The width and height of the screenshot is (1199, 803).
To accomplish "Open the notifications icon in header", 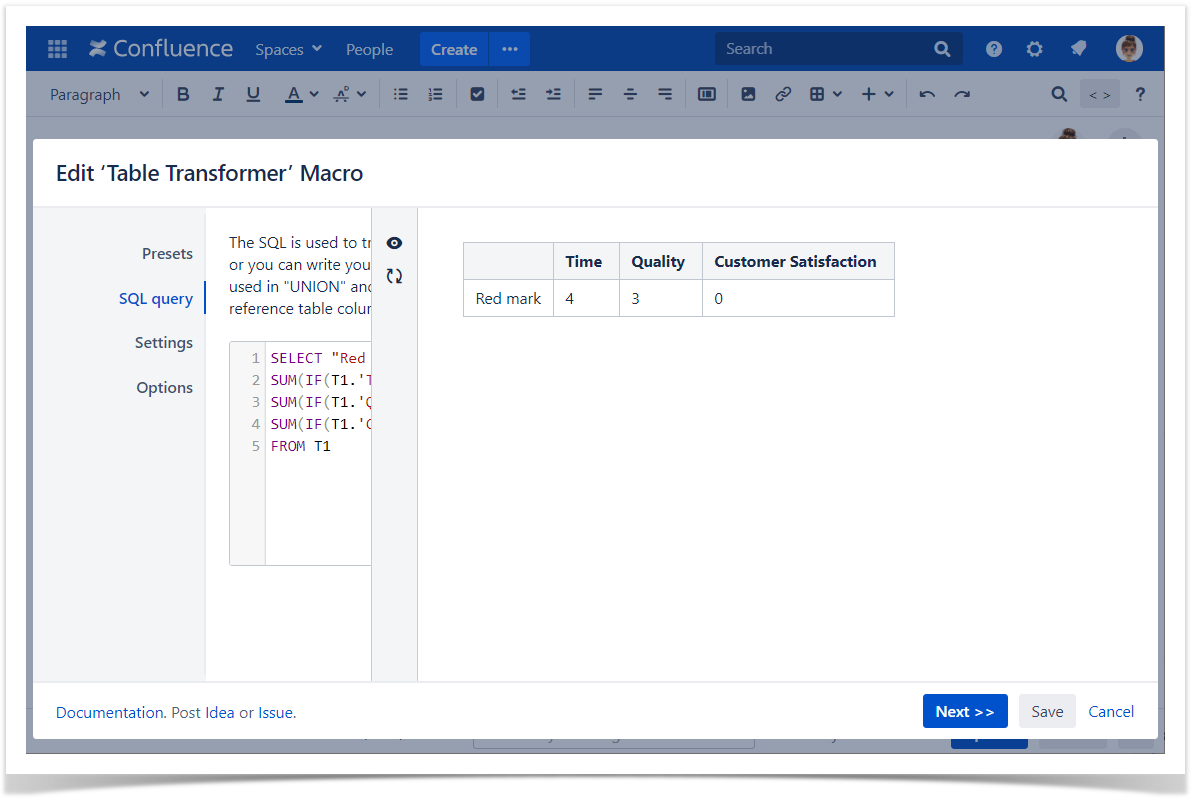I will pyautogui.click(x=1078, y=49).
